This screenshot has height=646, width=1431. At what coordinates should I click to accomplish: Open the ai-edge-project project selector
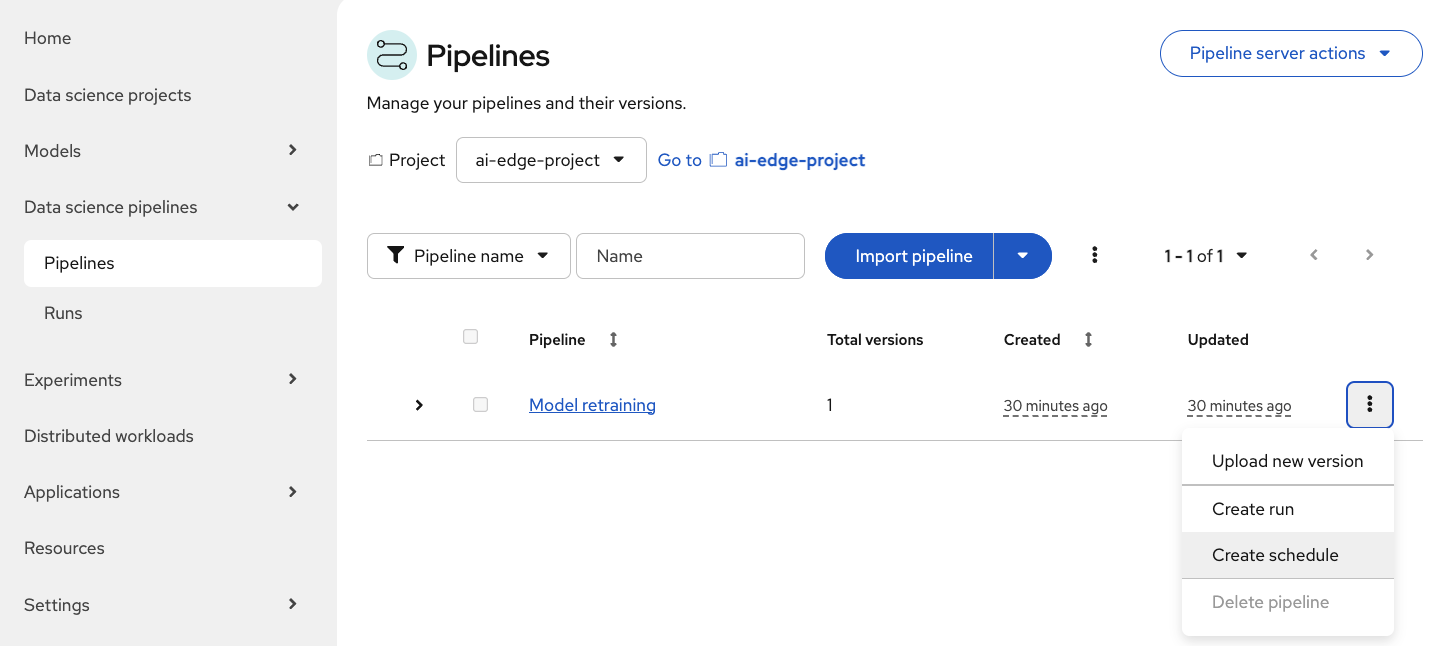551,160
